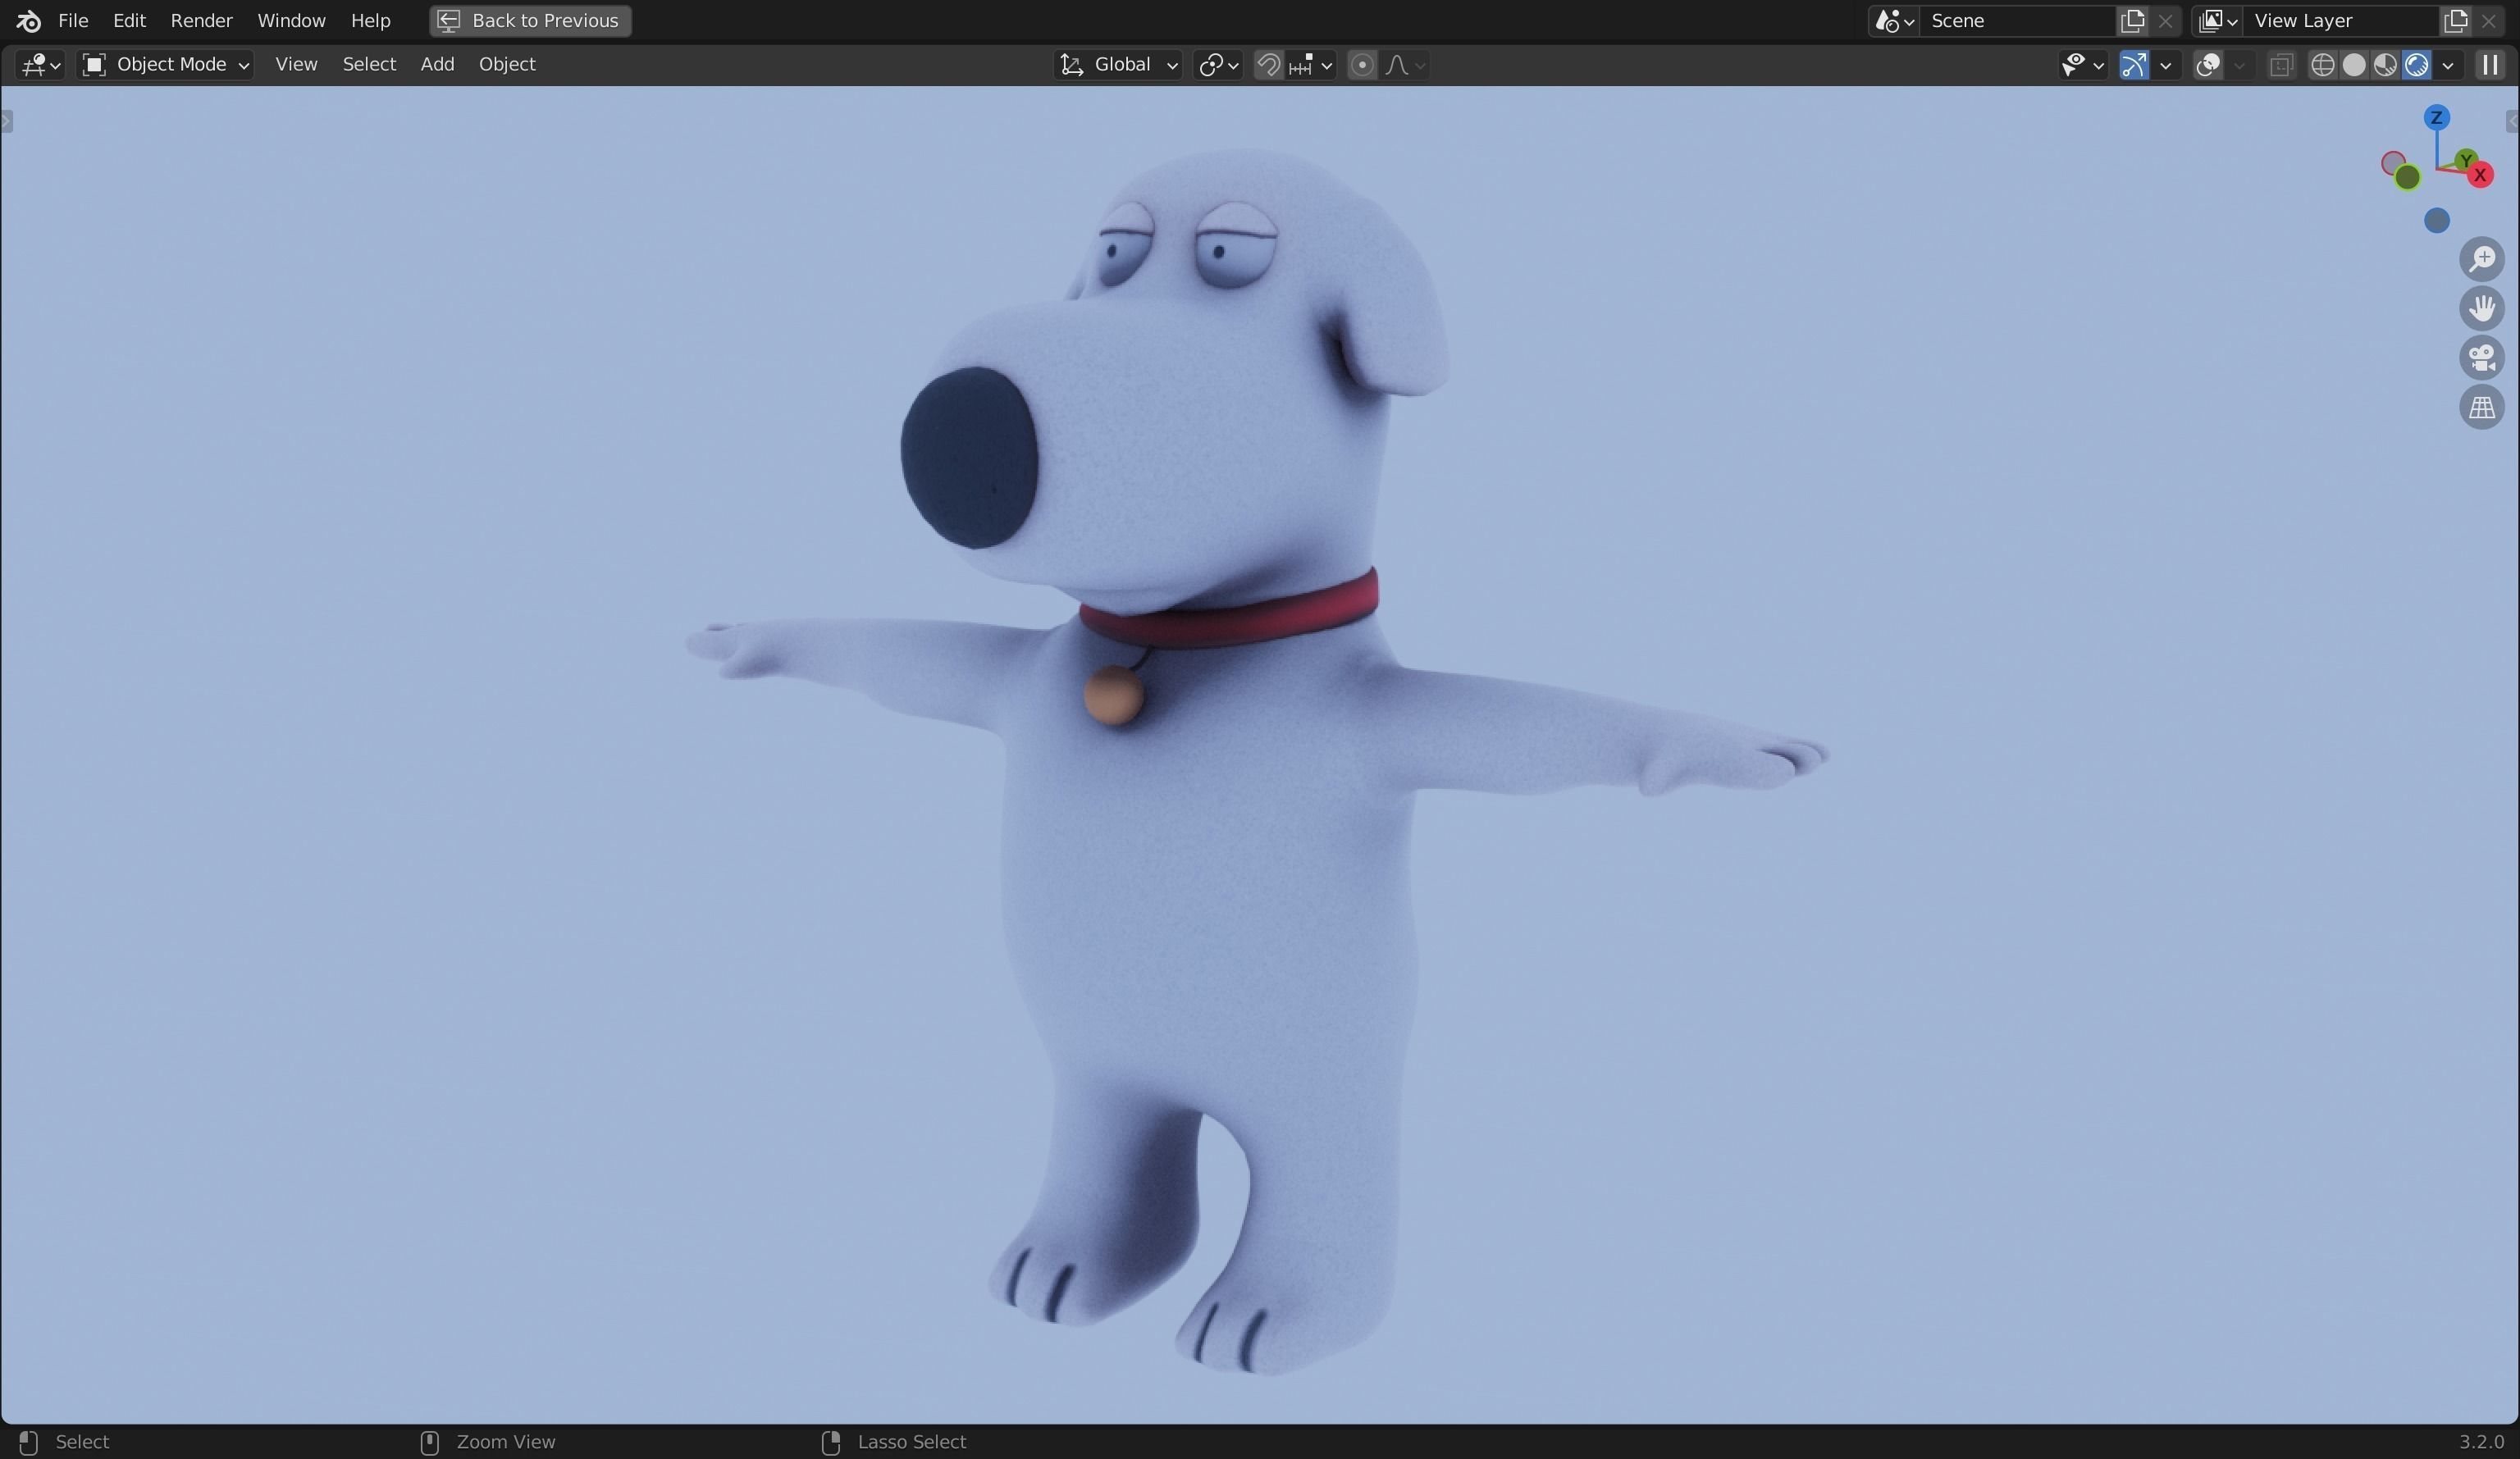Switch to solid viewport shading

coord(2354,65)
